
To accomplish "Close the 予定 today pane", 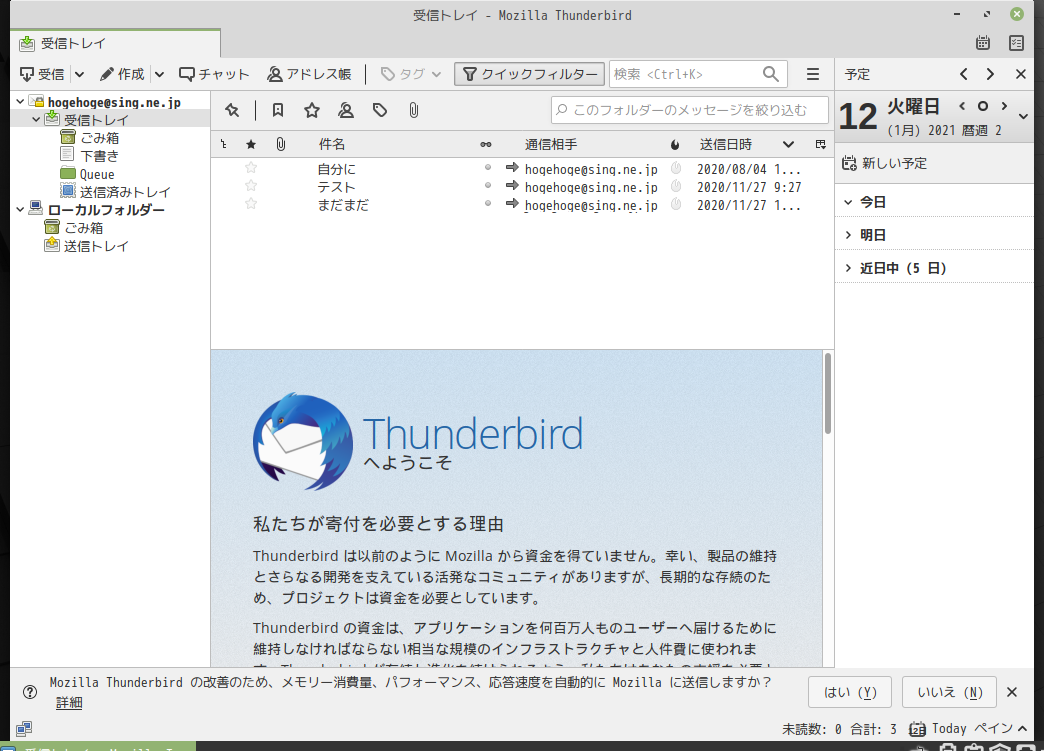I will 1021,74.
